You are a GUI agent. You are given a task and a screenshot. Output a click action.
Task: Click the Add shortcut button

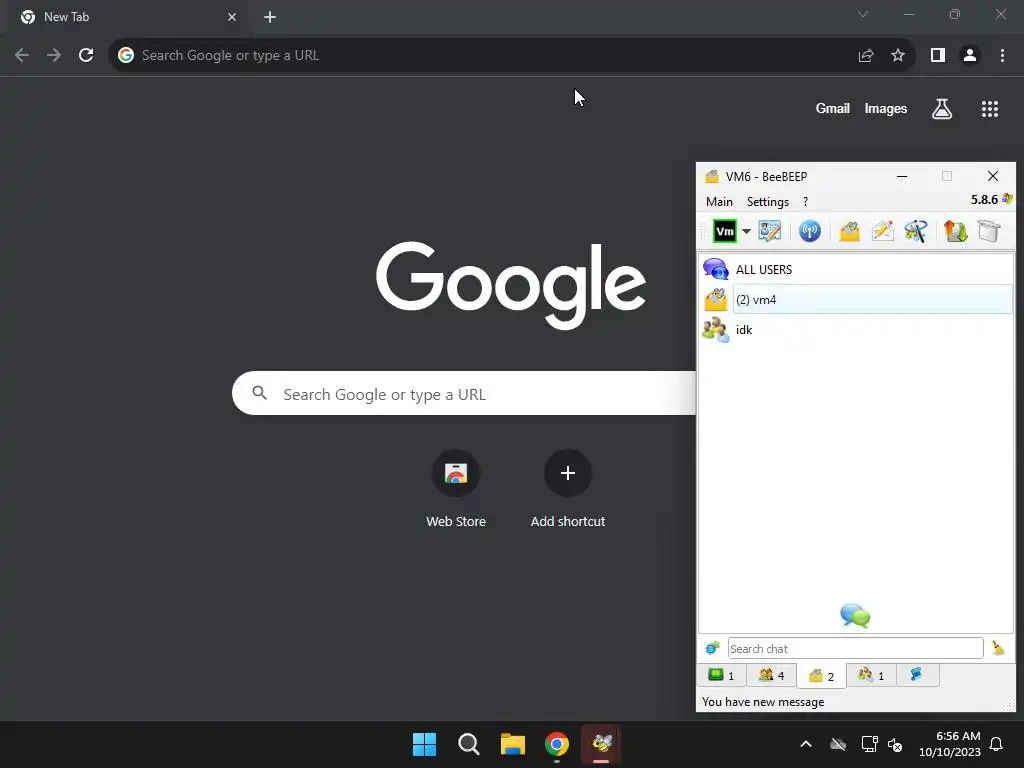(568, 489)
